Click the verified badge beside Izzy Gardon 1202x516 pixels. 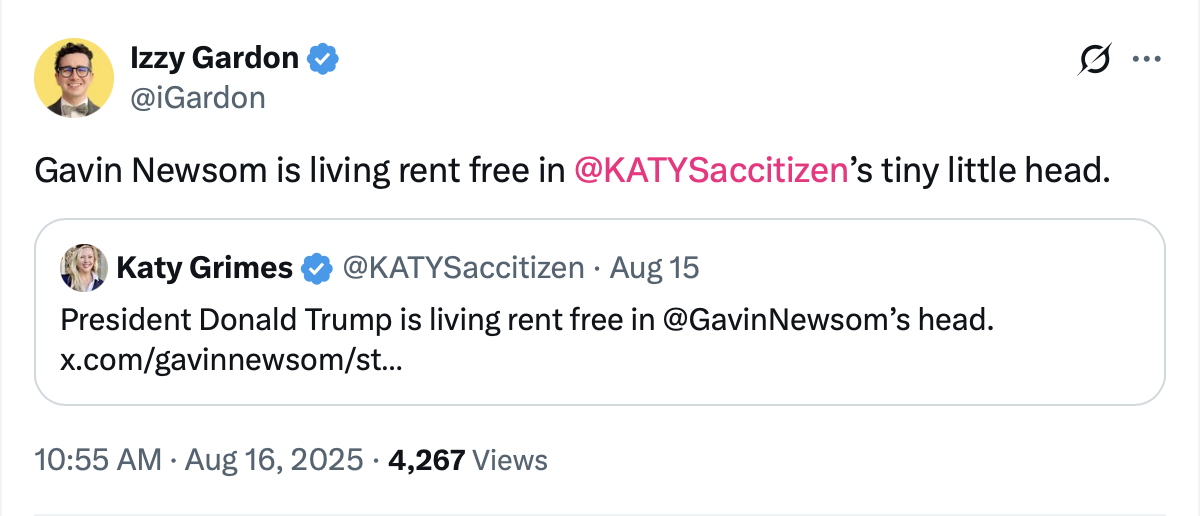[322, 59]
